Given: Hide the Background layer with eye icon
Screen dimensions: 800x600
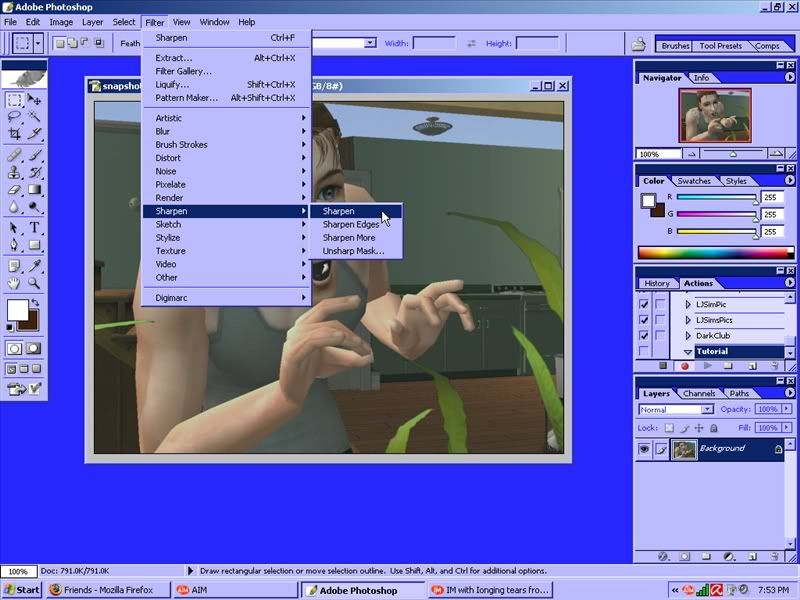Looking at the screenshot, I should coord(644,449).
